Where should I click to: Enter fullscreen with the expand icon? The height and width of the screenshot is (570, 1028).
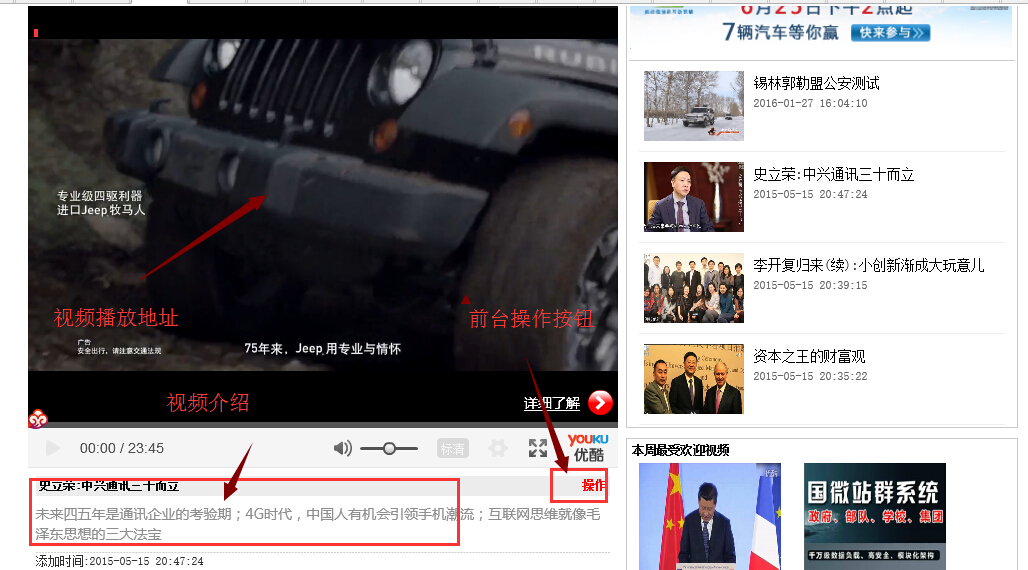point(538,448)
